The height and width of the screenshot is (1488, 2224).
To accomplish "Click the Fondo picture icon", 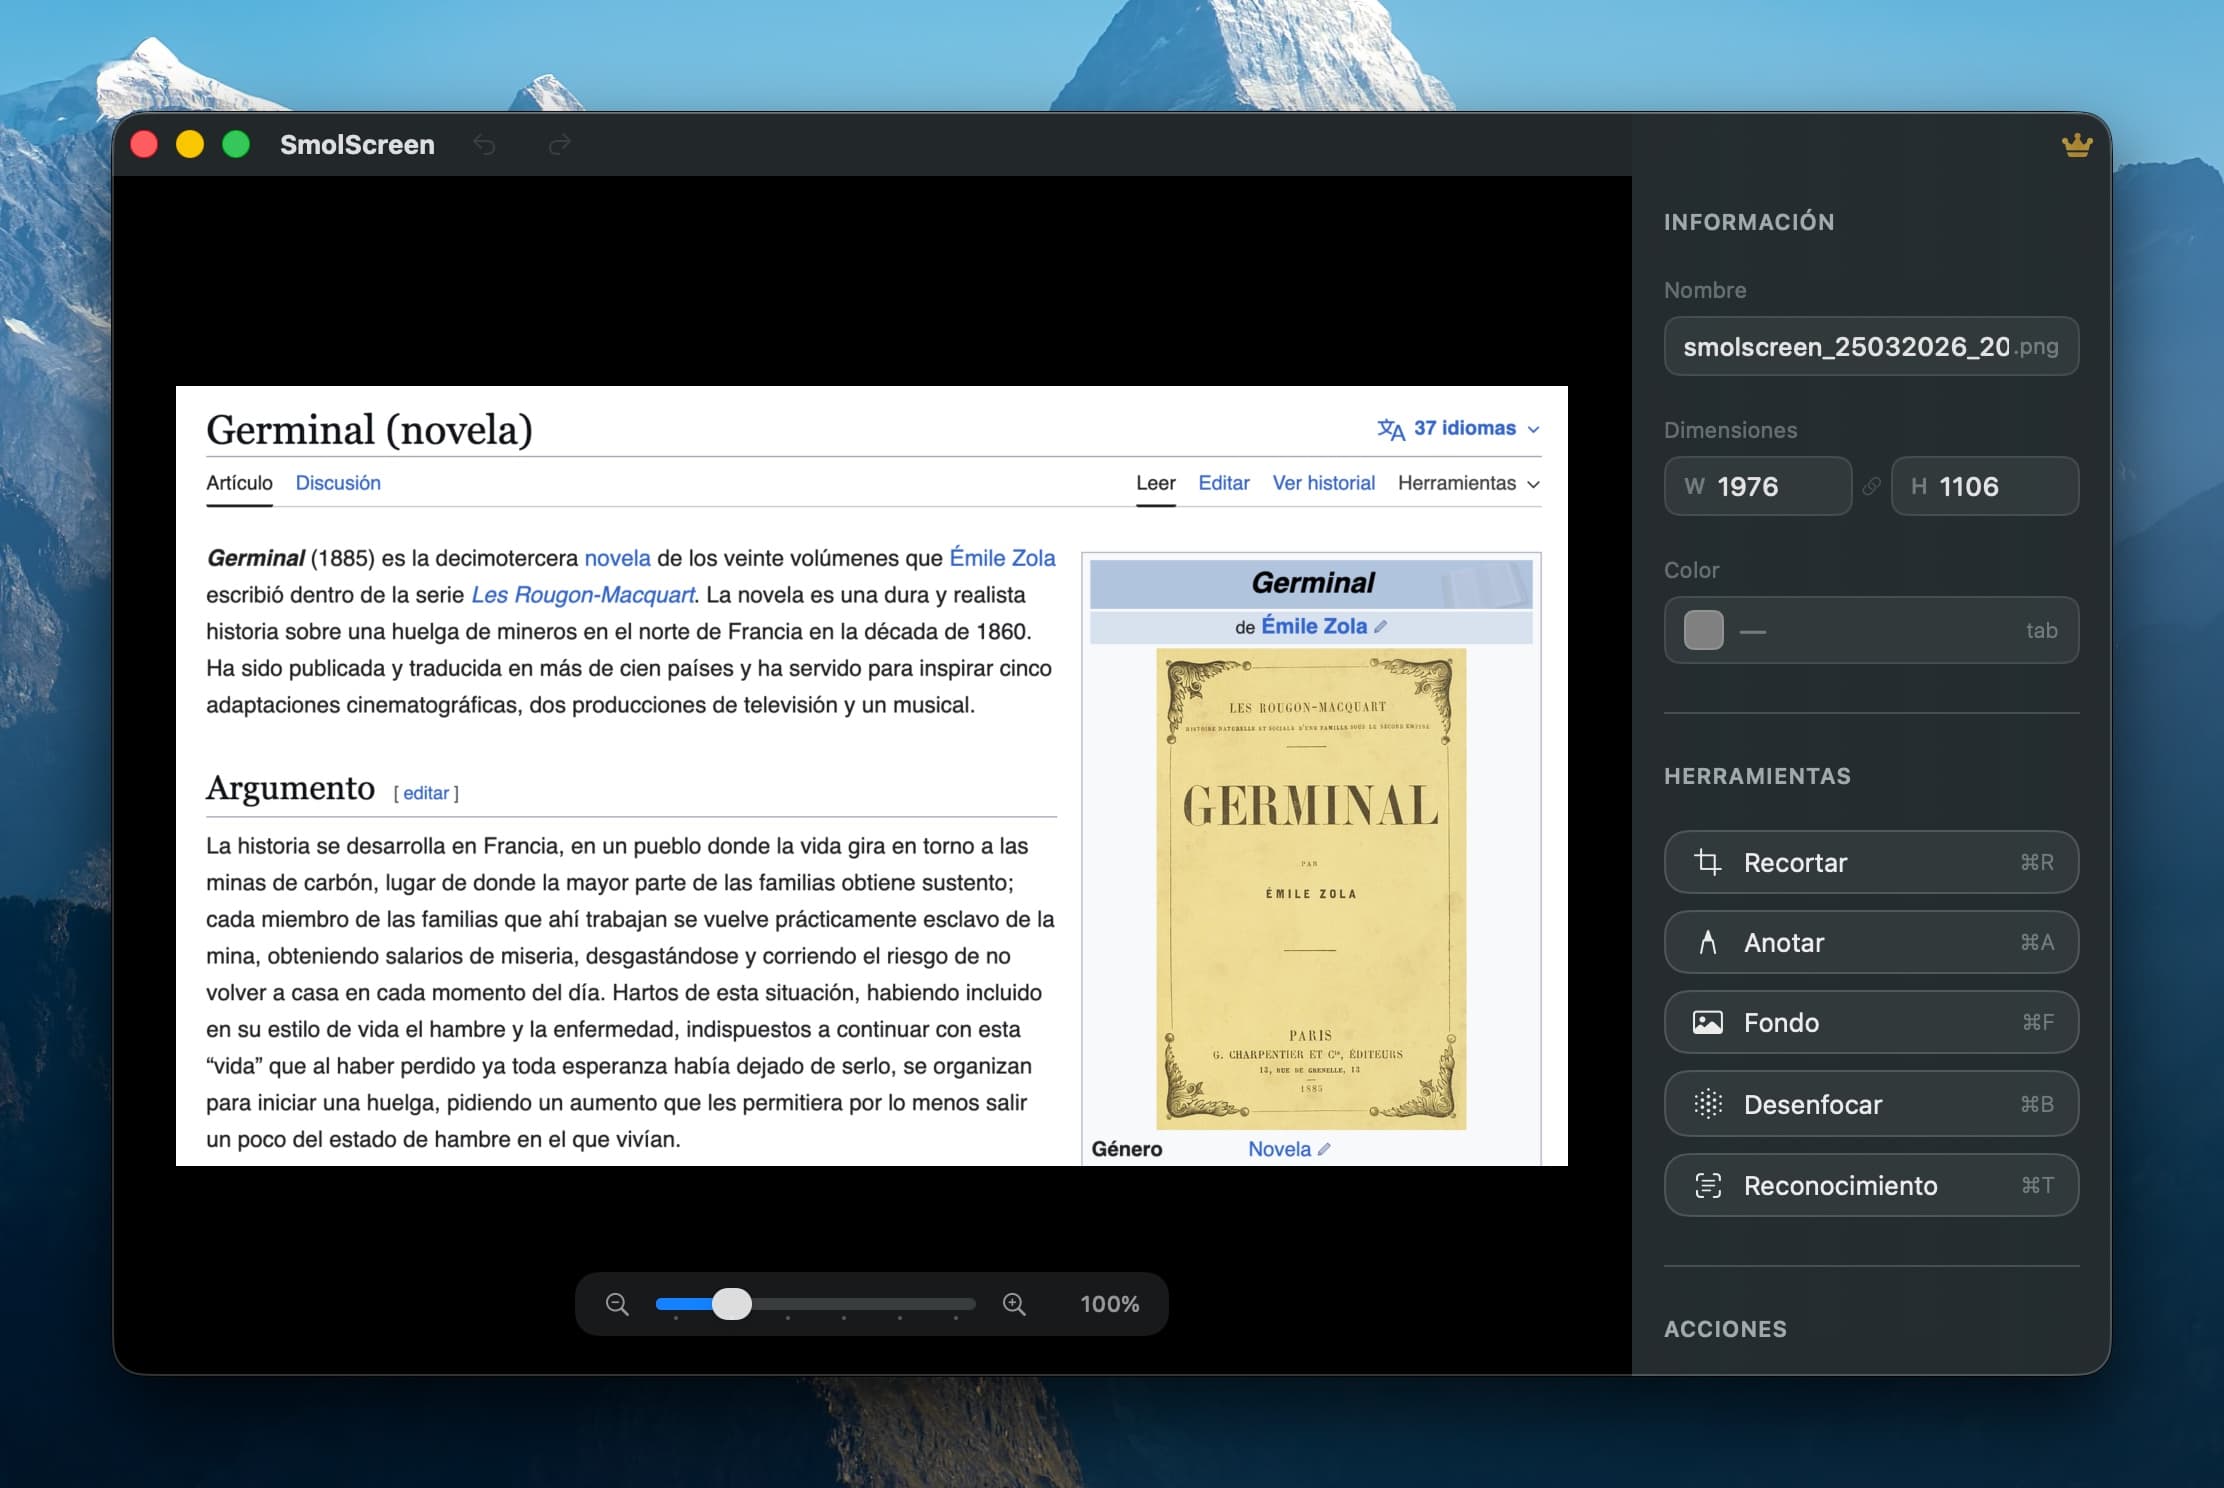I will coord(1708,1022).
